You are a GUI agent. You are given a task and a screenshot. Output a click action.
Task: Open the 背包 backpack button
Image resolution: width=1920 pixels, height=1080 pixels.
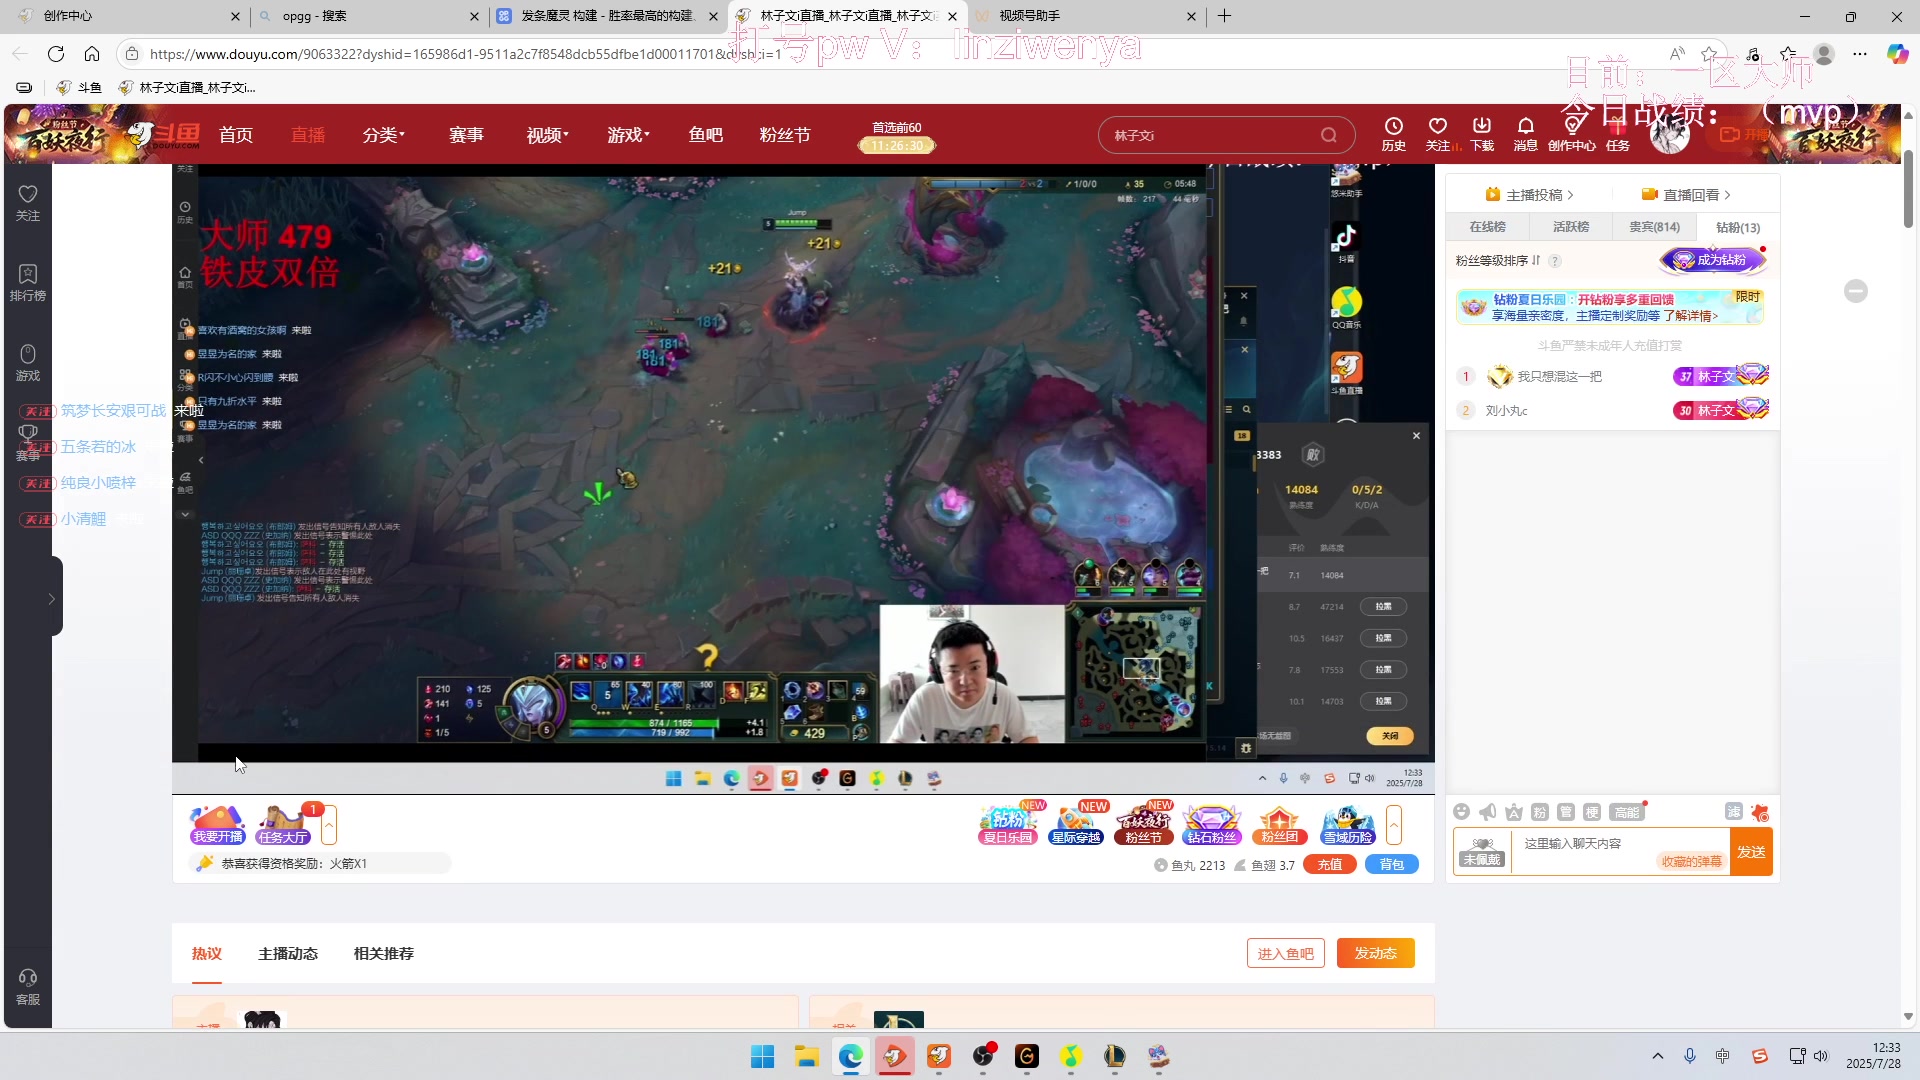(1392, 865)
